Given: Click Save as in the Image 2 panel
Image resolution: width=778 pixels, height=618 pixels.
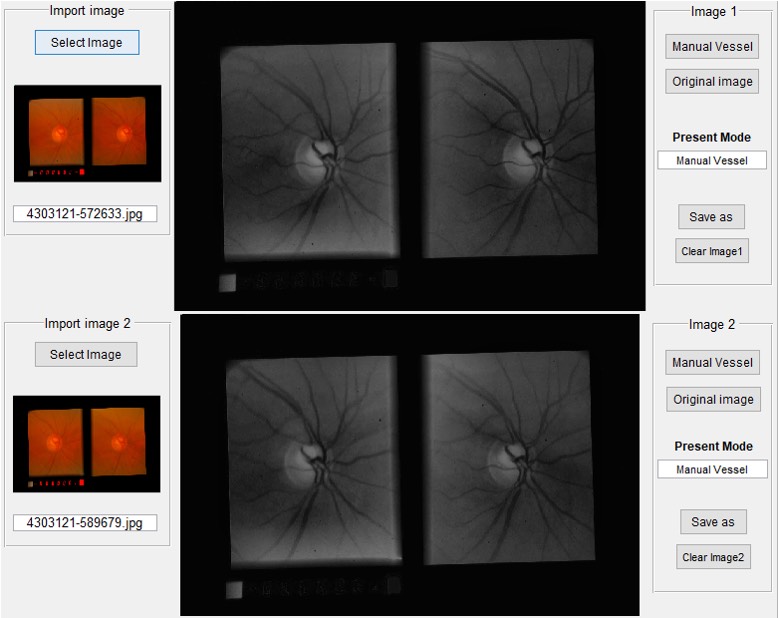Looking at the screenshot, I should [713, 522].
